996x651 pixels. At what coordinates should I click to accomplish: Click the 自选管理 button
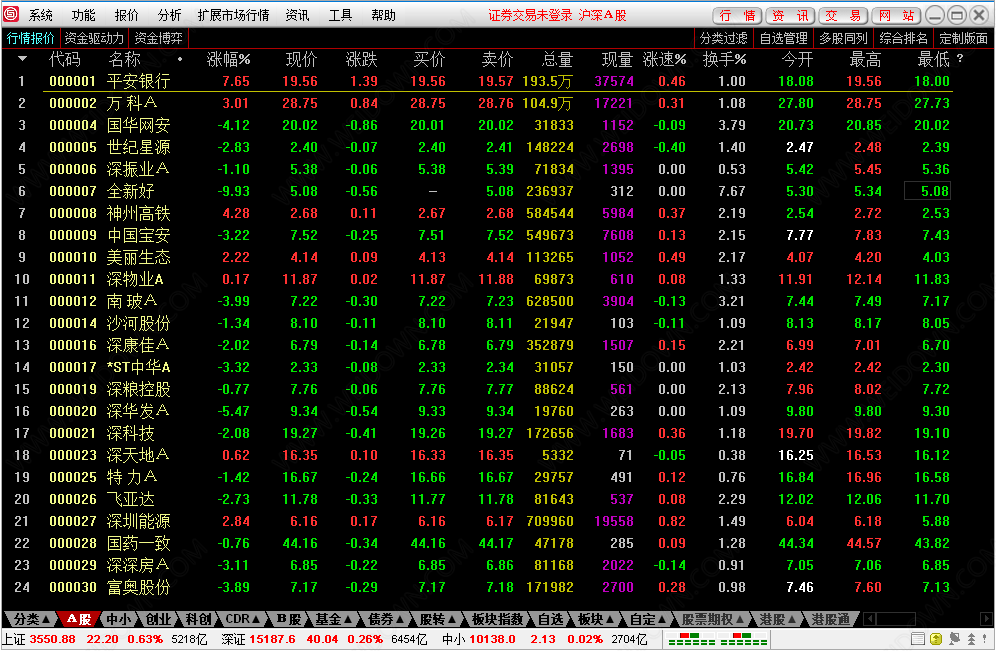click(783, 38)
